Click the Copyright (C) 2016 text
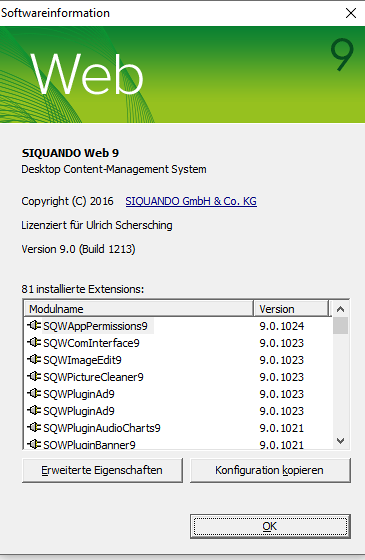Viewport: 365px width, 560px height. pyautogui.click(x=67, y=201)
